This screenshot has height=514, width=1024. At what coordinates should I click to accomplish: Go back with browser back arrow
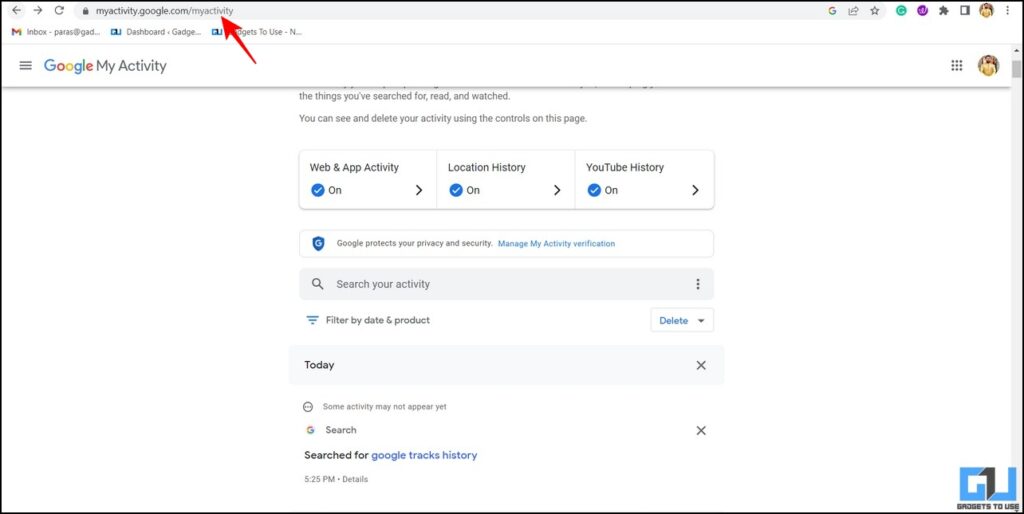click(16, 10)
